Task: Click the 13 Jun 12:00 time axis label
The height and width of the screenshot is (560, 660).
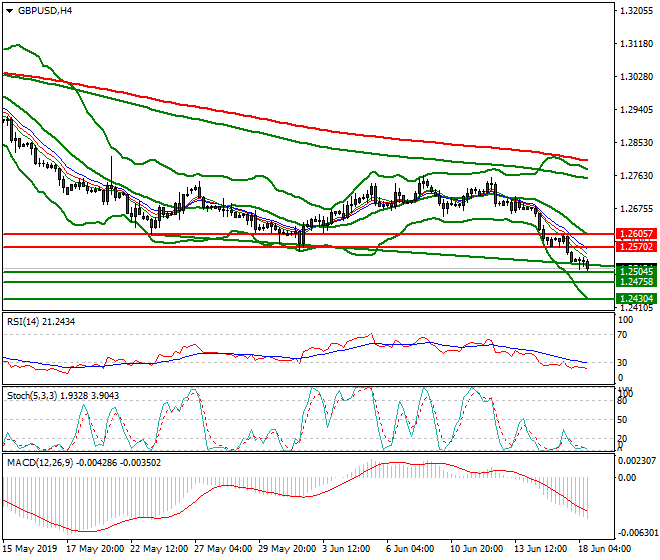Action: click(x=540, y=549)
